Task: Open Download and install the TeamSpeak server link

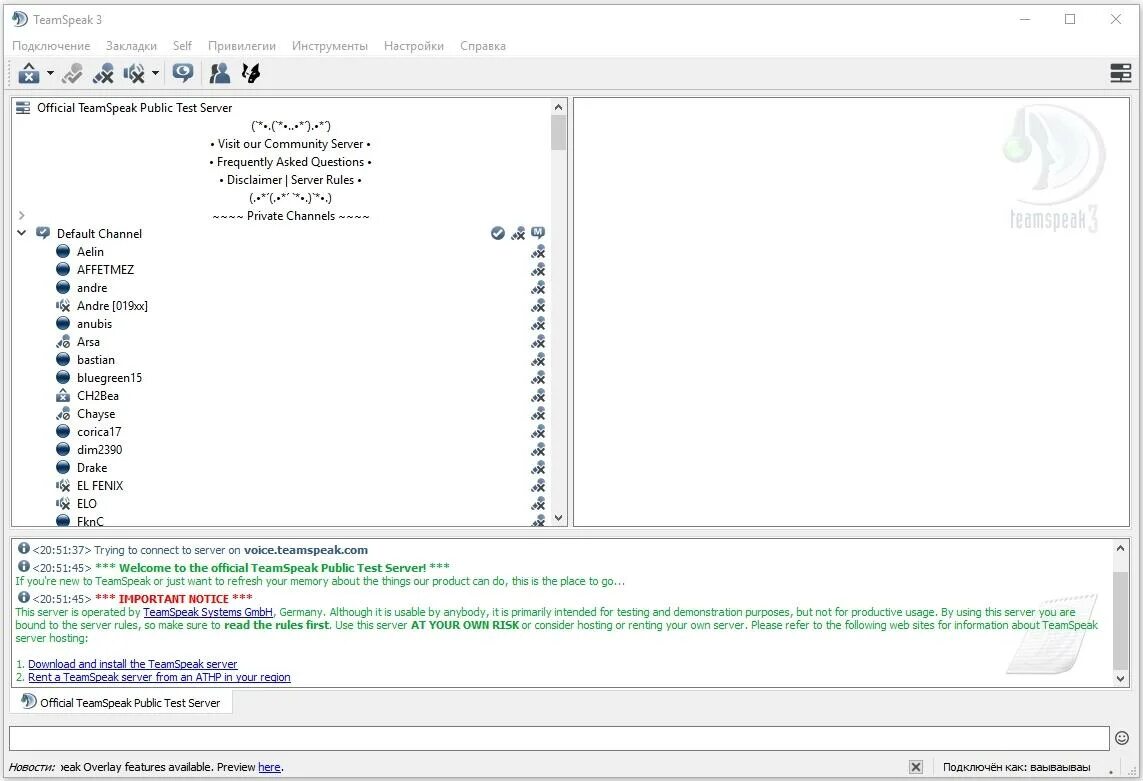Action: click(x=133, y=664)
